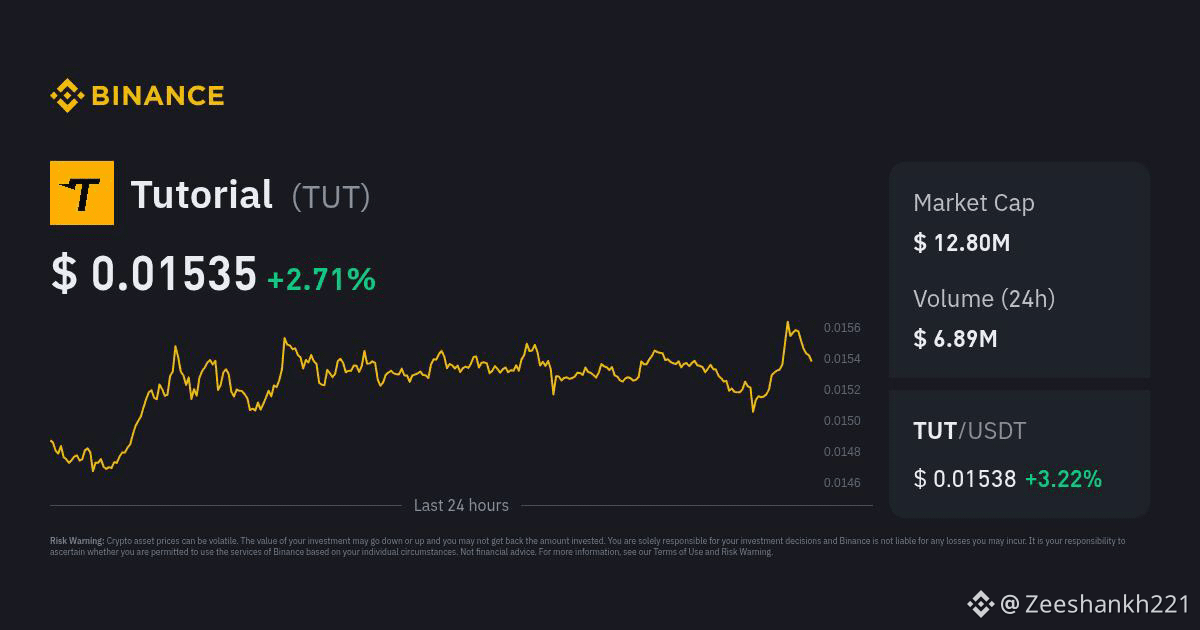Click the 0.0148 axis label
The width and height of the screenshot is (1200, 630).
842,452
